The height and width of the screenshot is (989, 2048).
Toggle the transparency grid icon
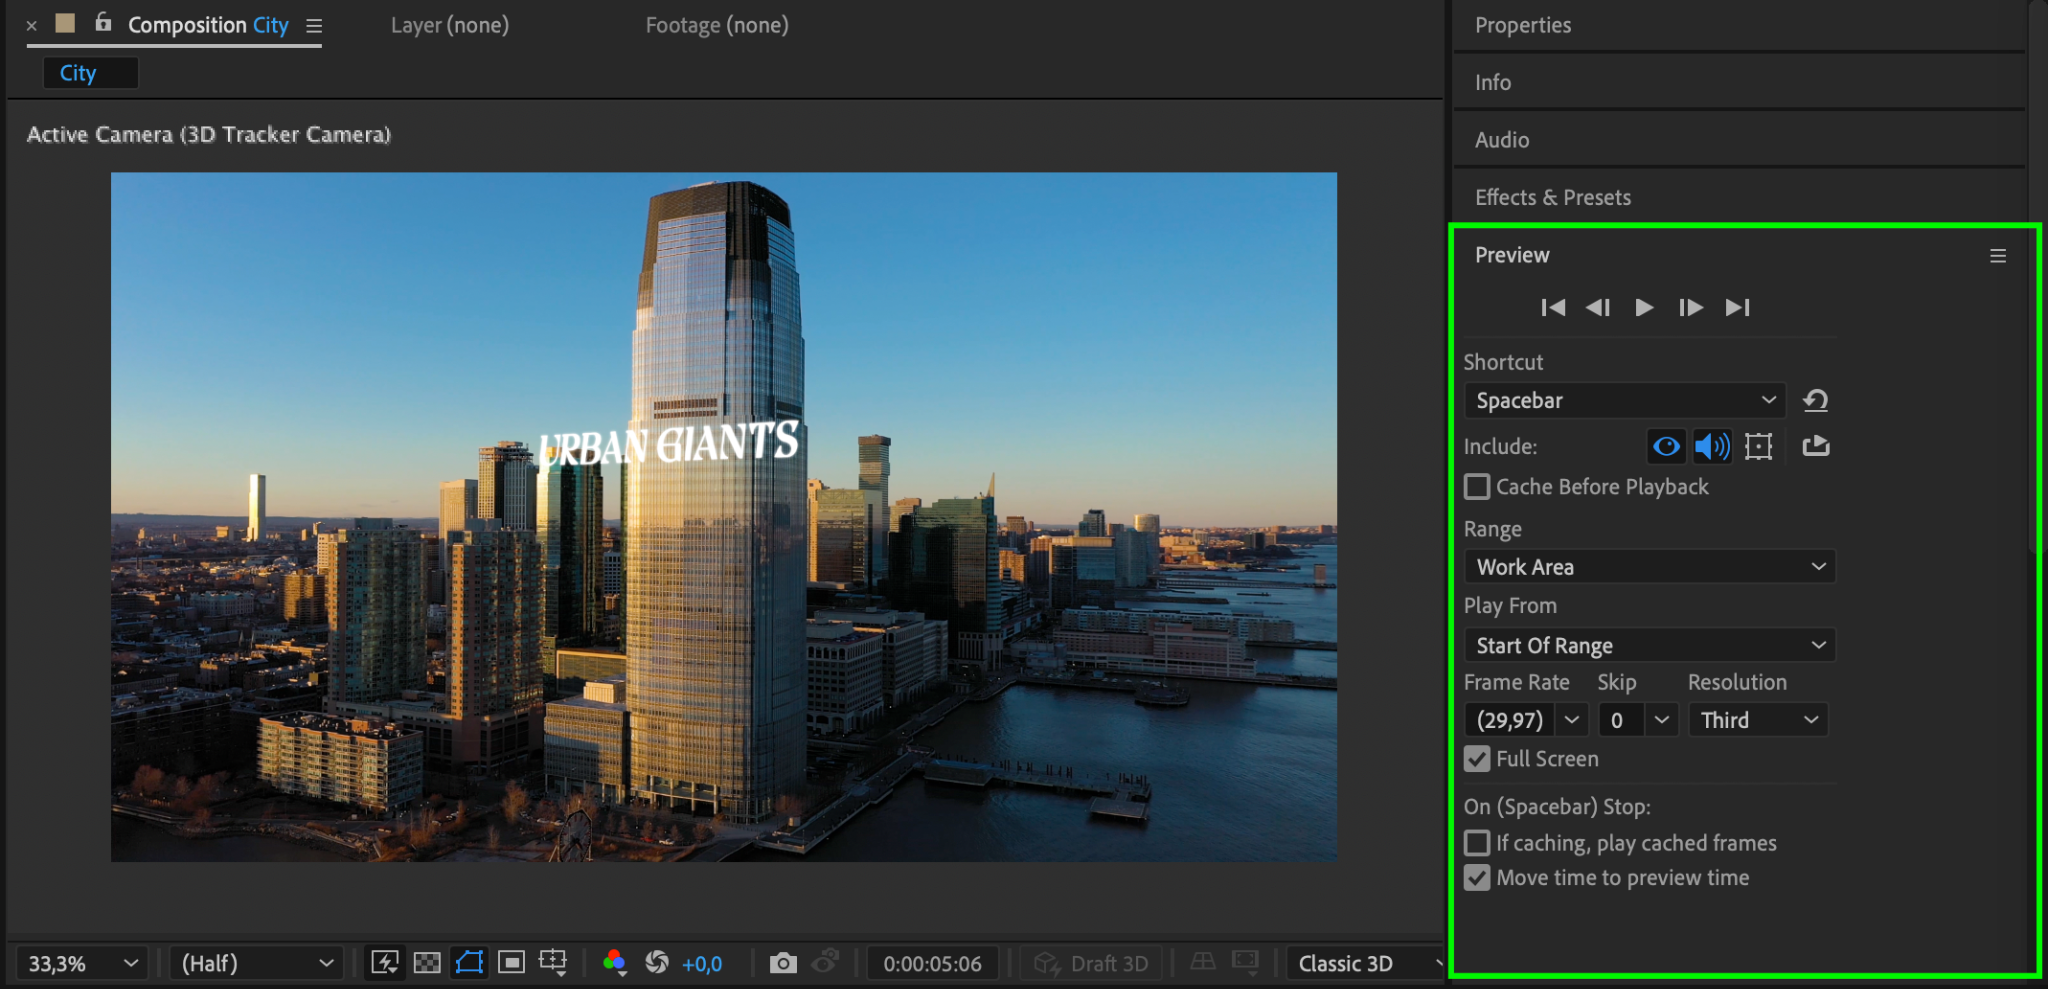click(x=427, y=963)
